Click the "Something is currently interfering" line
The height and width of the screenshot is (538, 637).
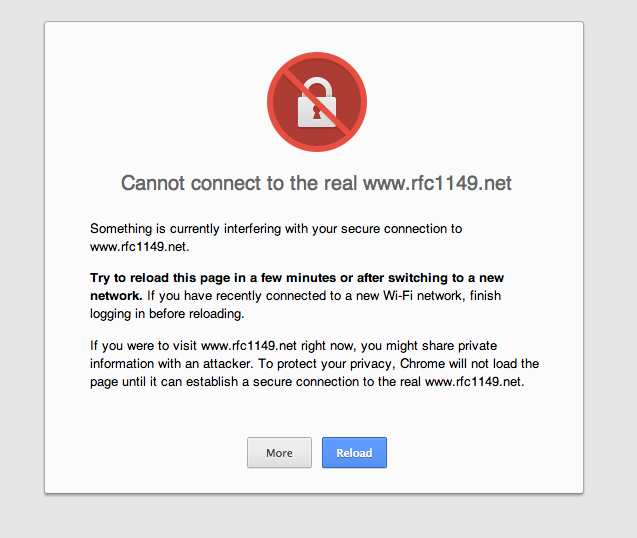click(x=275, y=229)
